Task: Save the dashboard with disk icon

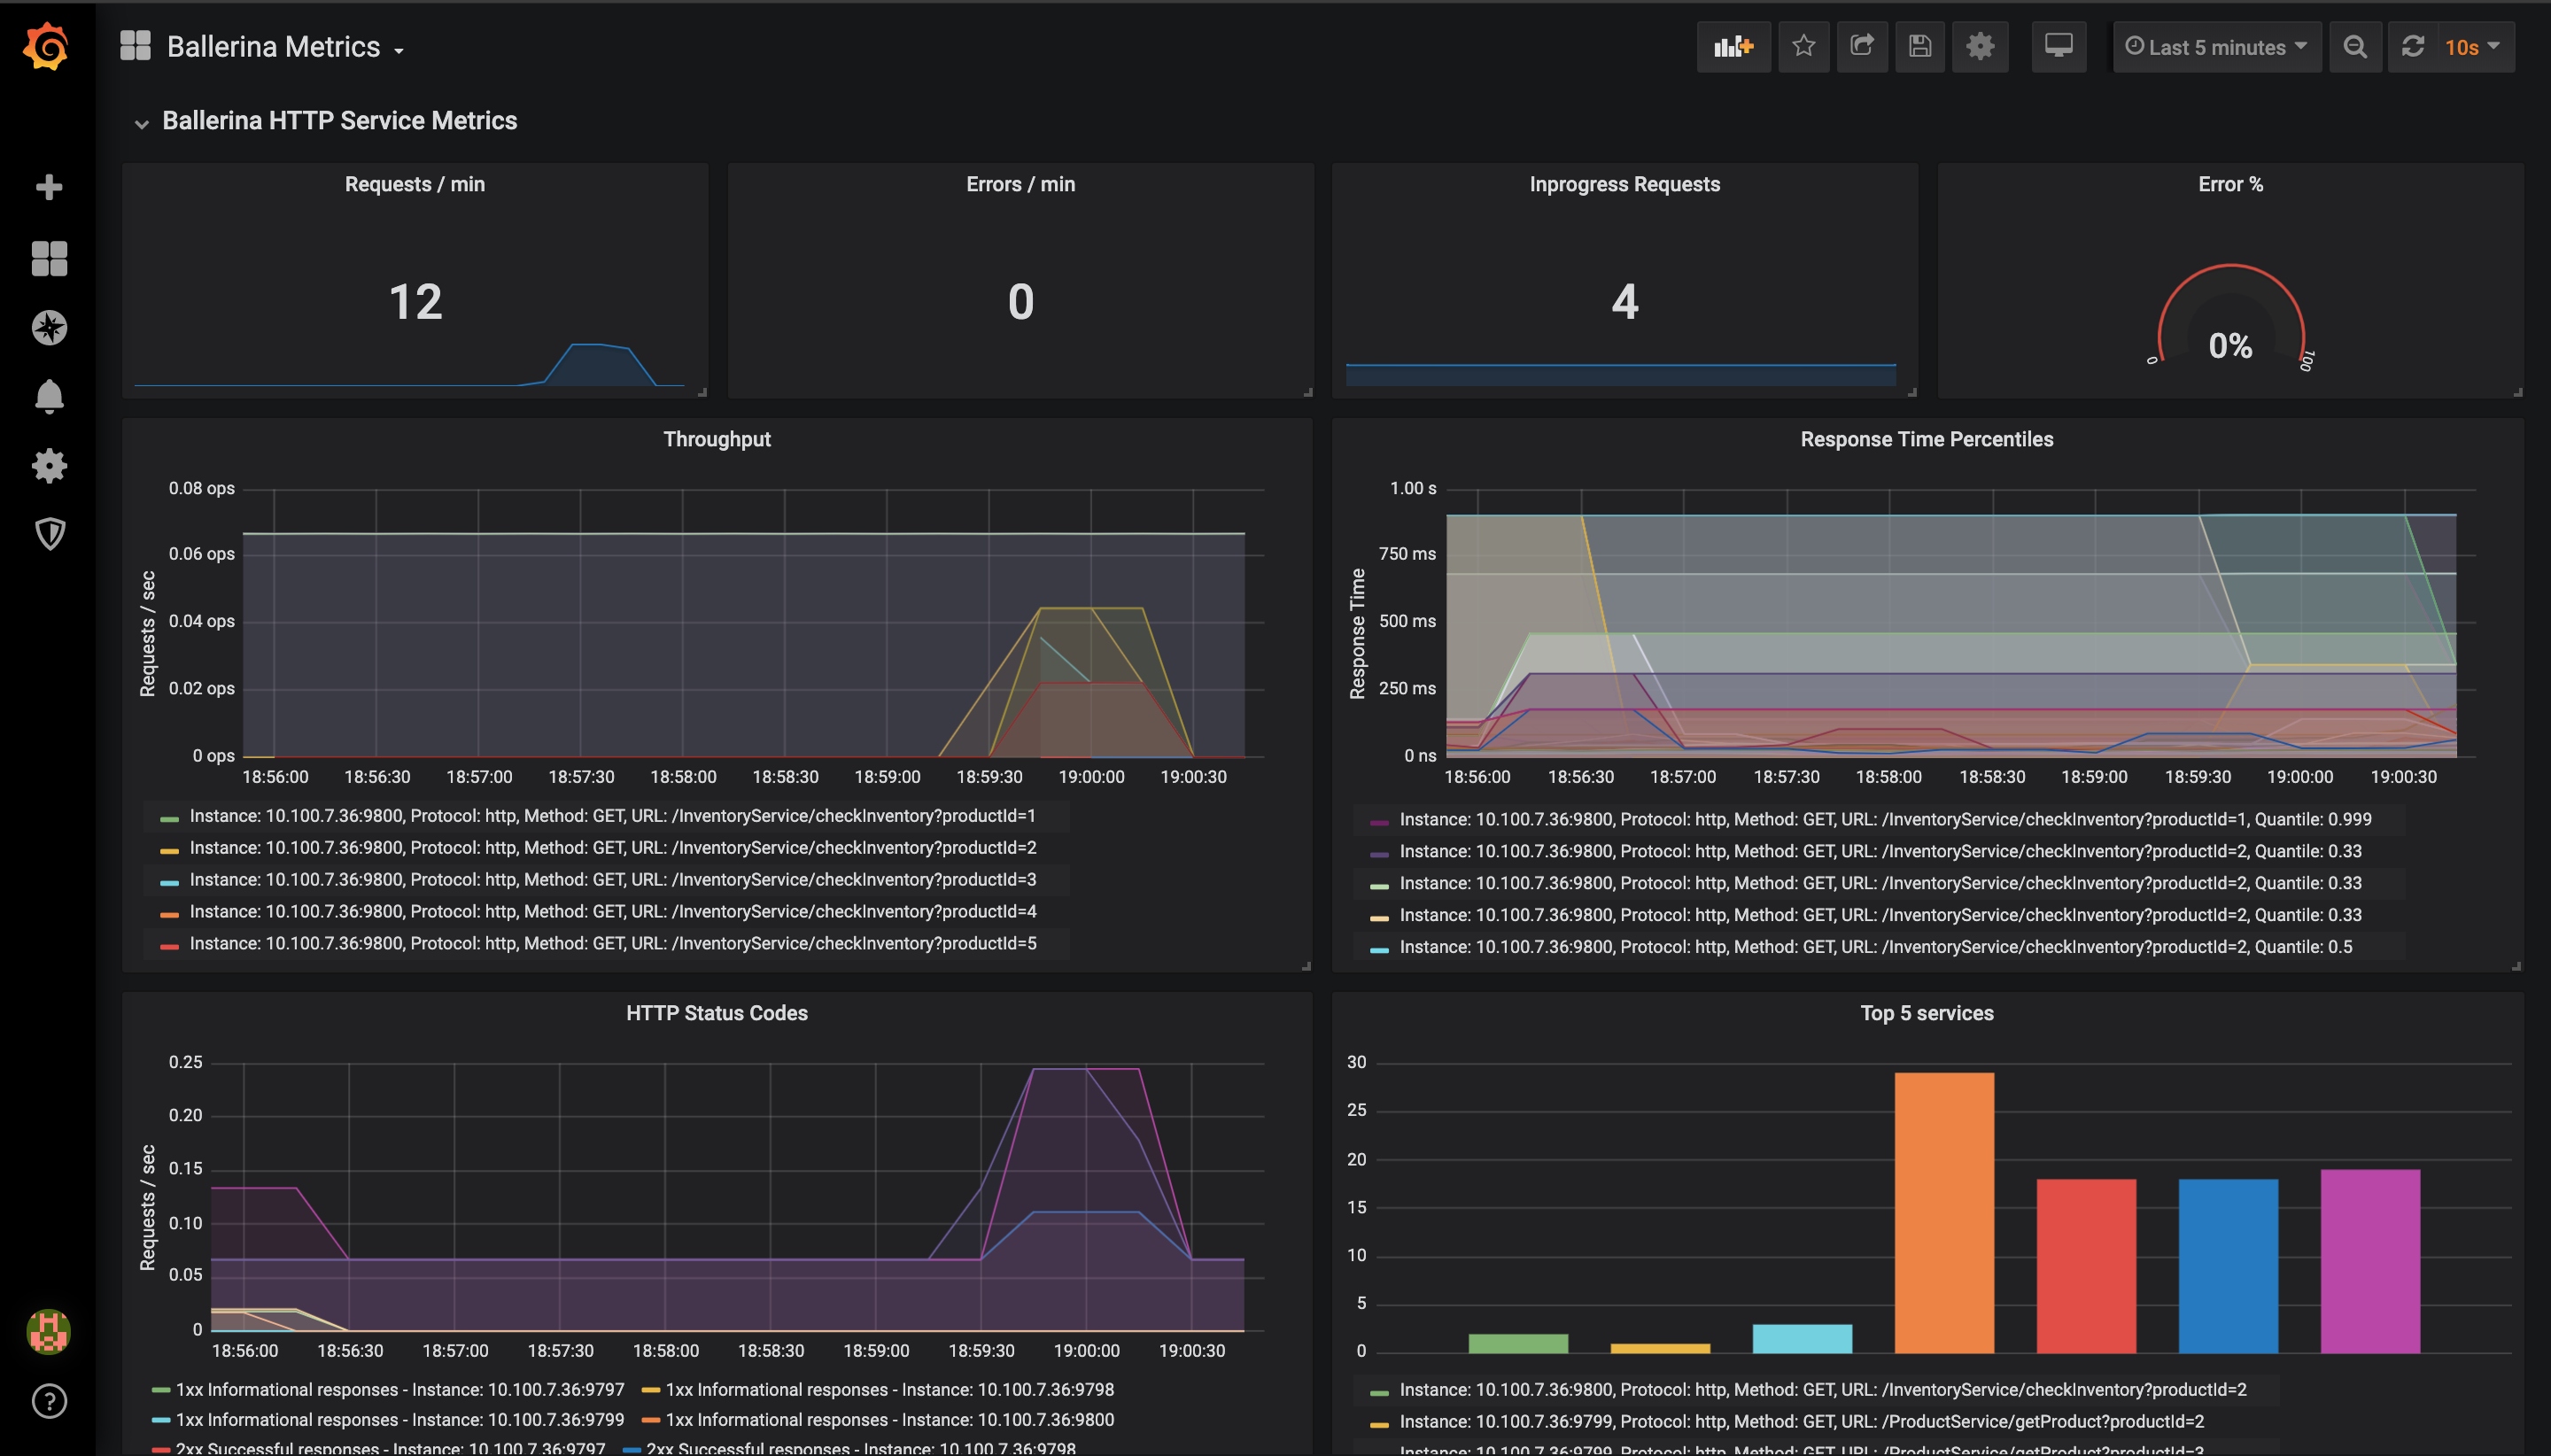Action: coord(1919,47)
